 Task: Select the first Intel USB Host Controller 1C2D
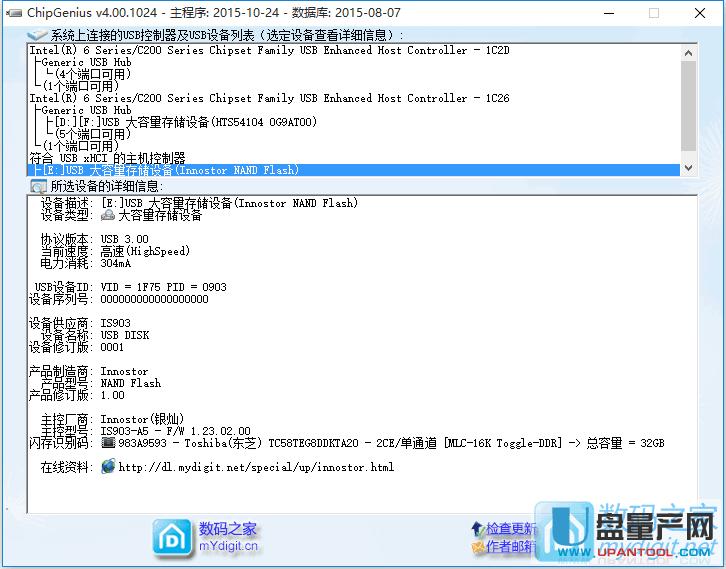pos(268,50)
